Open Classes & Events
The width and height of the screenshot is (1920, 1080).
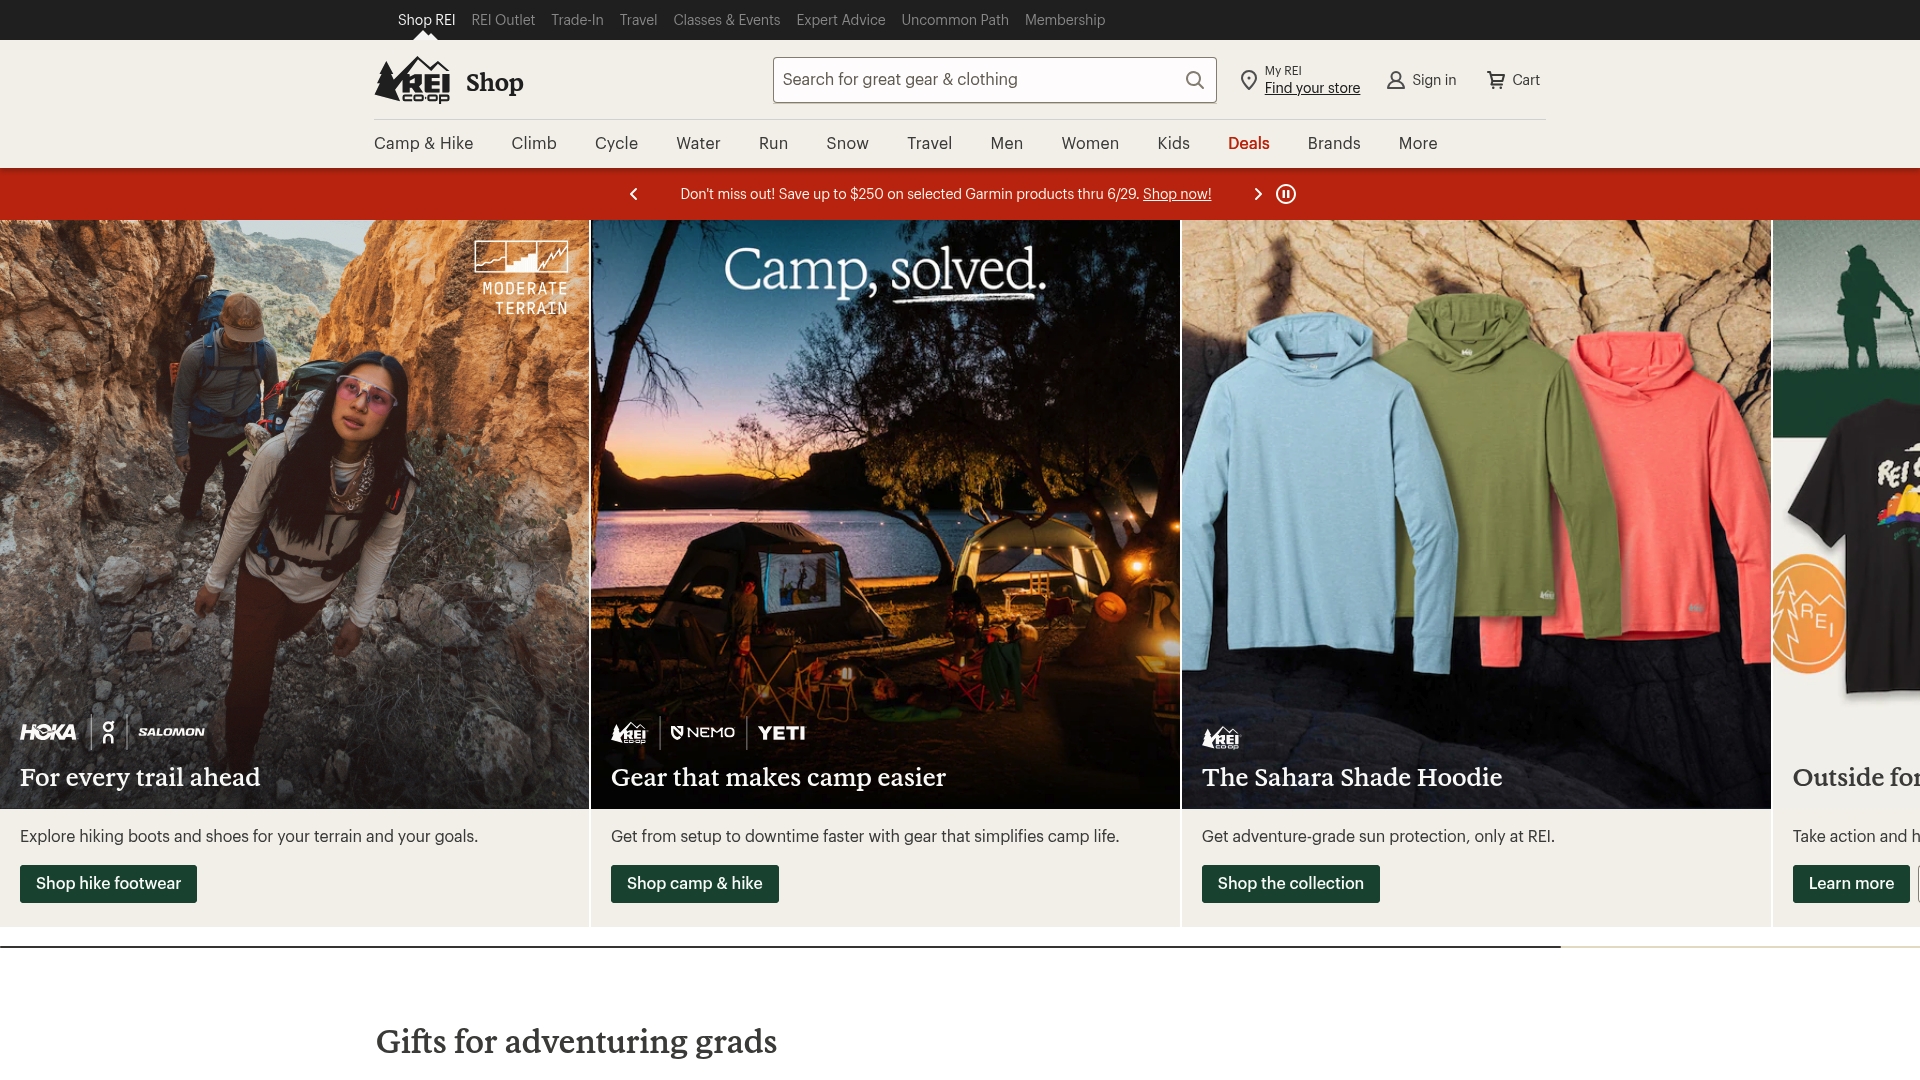click(x=726, y=20)
